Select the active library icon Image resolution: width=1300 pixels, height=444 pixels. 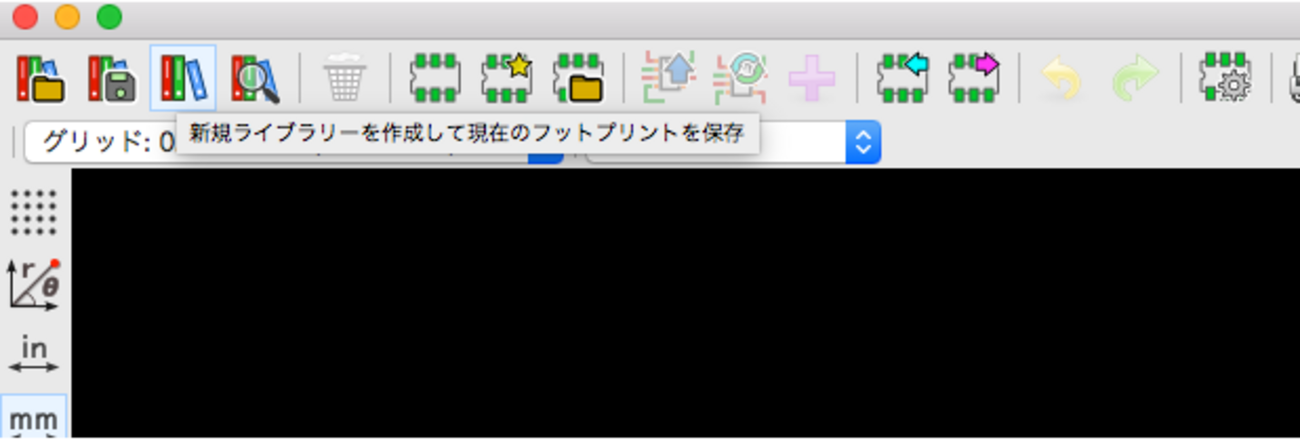[x=40, y=78]
